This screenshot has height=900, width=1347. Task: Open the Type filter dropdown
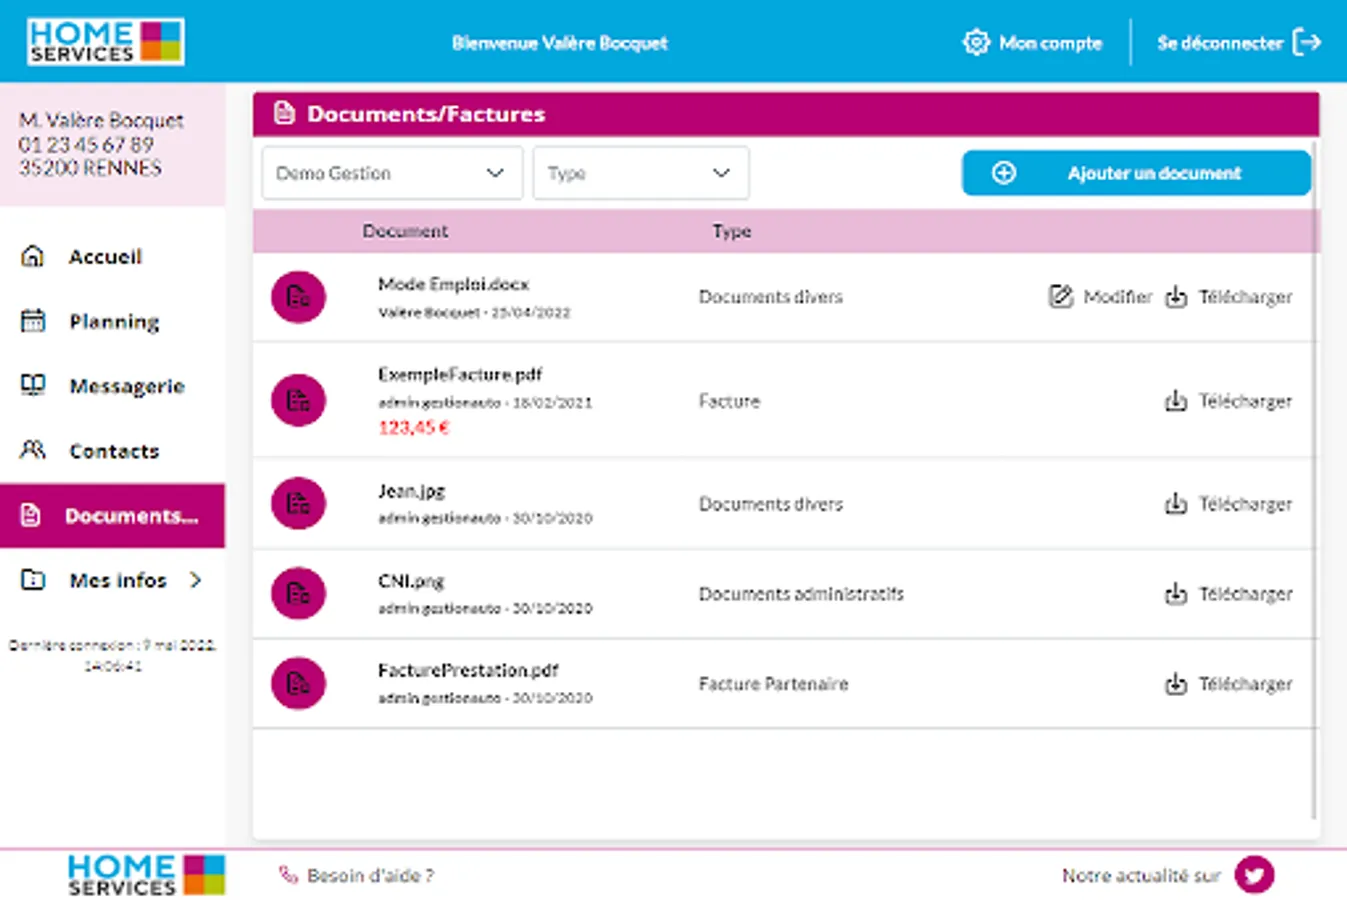click(x=641, y=173)
